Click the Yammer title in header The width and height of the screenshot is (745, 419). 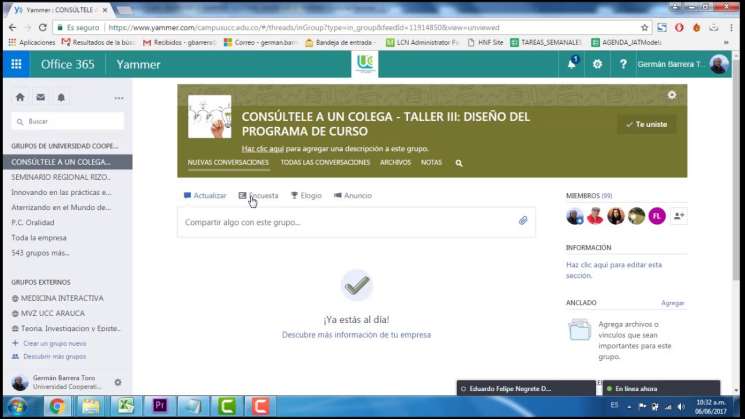coord(138,64)
